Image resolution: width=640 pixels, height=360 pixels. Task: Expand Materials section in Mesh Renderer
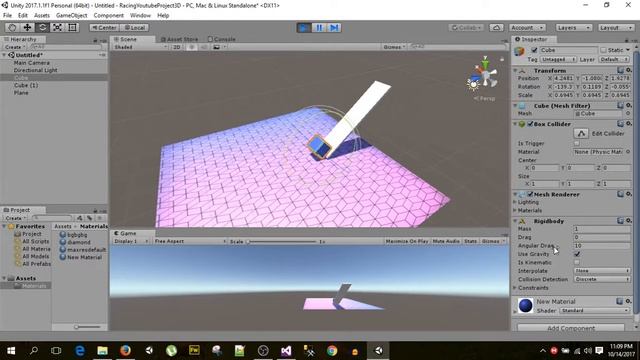[528, 210]
